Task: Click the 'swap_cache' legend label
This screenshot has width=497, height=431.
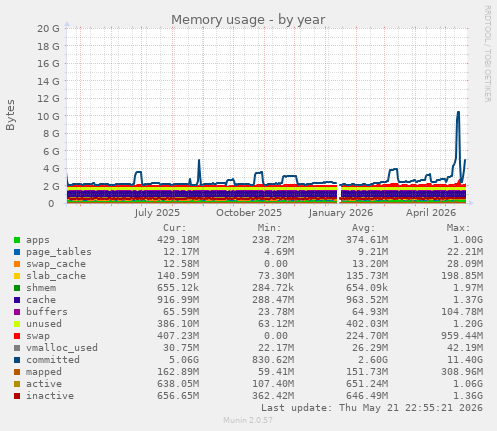Action: [x=56, y=264]
